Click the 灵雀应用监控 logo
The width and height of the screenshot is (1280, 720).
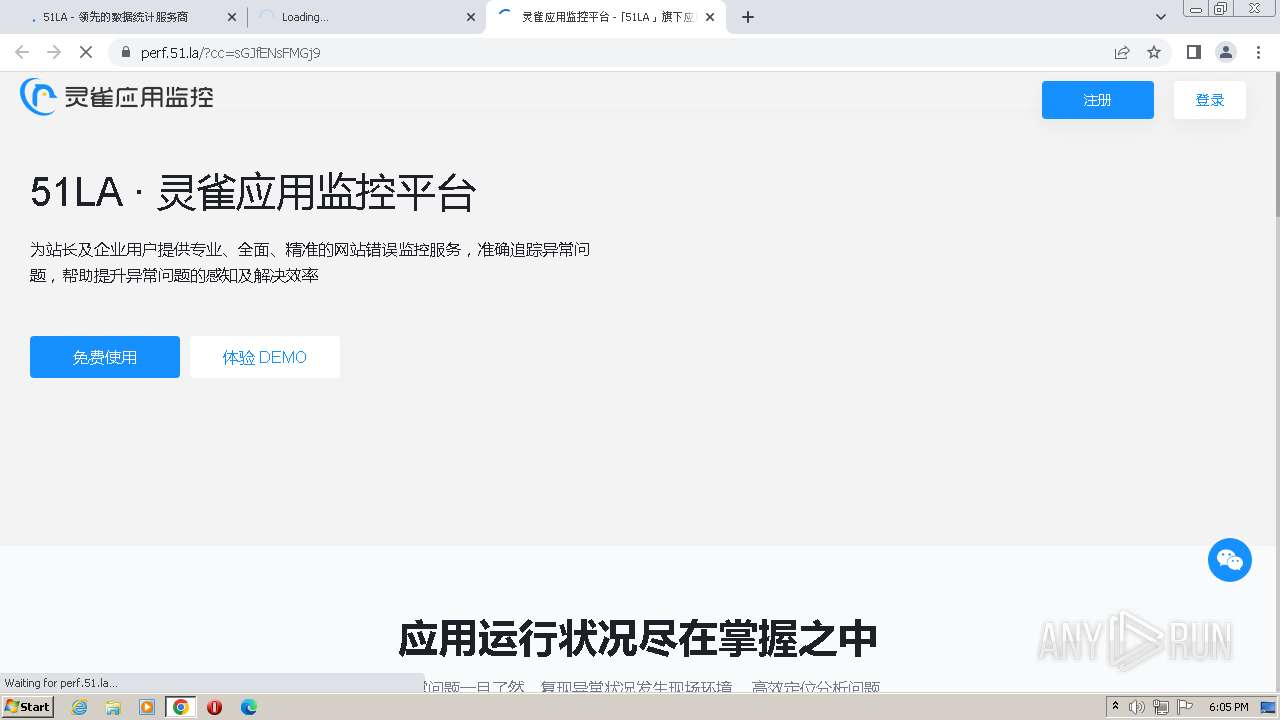pyautogui.click(x=117, y=97)
